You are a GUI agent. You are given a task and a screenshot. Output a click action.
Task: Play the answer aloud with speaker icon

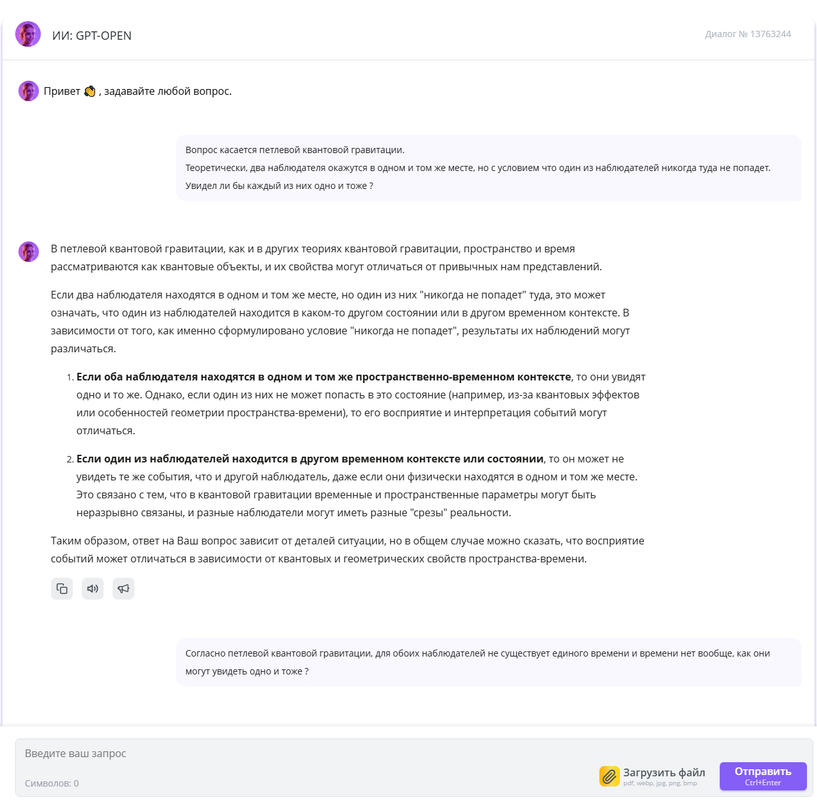coord(92,588)
